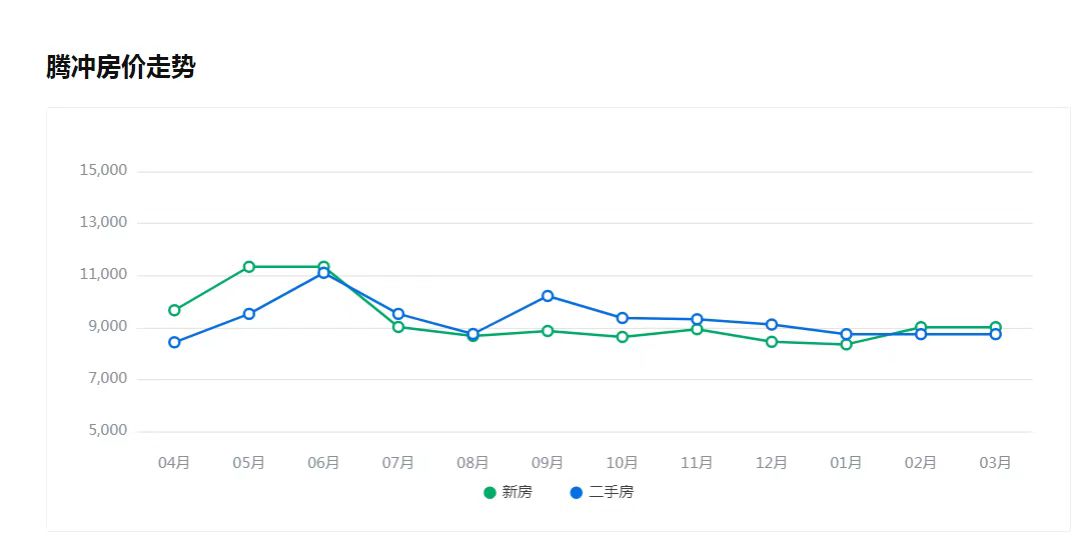Select the blue 二手房 point at 07月
The width and height of the screenshot is (1072, 547).
tap(398, 314)
